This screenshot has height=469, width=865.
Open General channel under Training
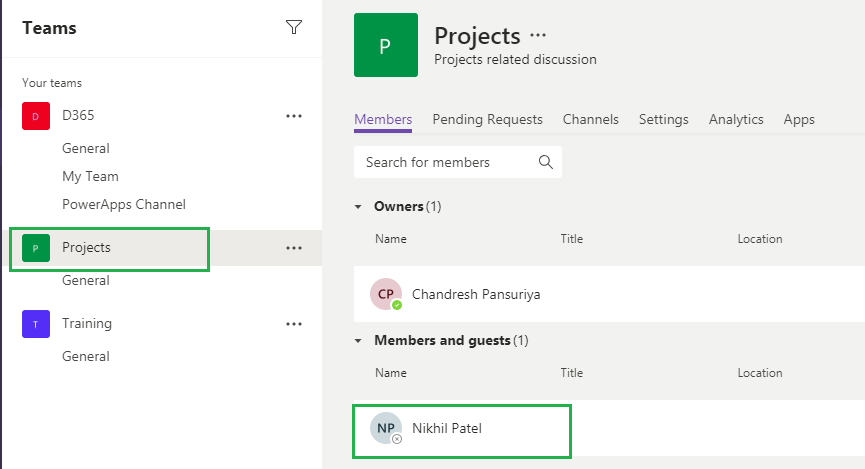[x=86, y=356]
